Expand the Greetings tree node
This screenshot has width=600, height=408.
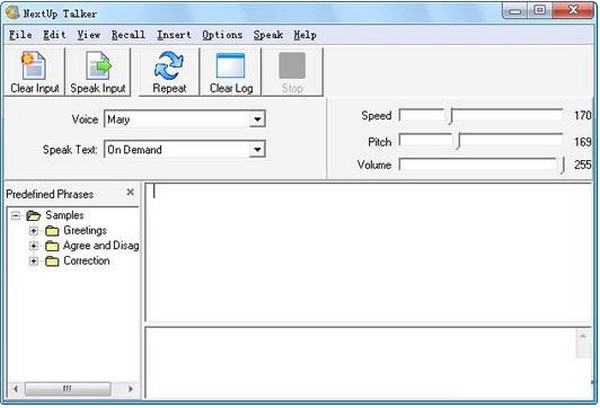point(34,231)
